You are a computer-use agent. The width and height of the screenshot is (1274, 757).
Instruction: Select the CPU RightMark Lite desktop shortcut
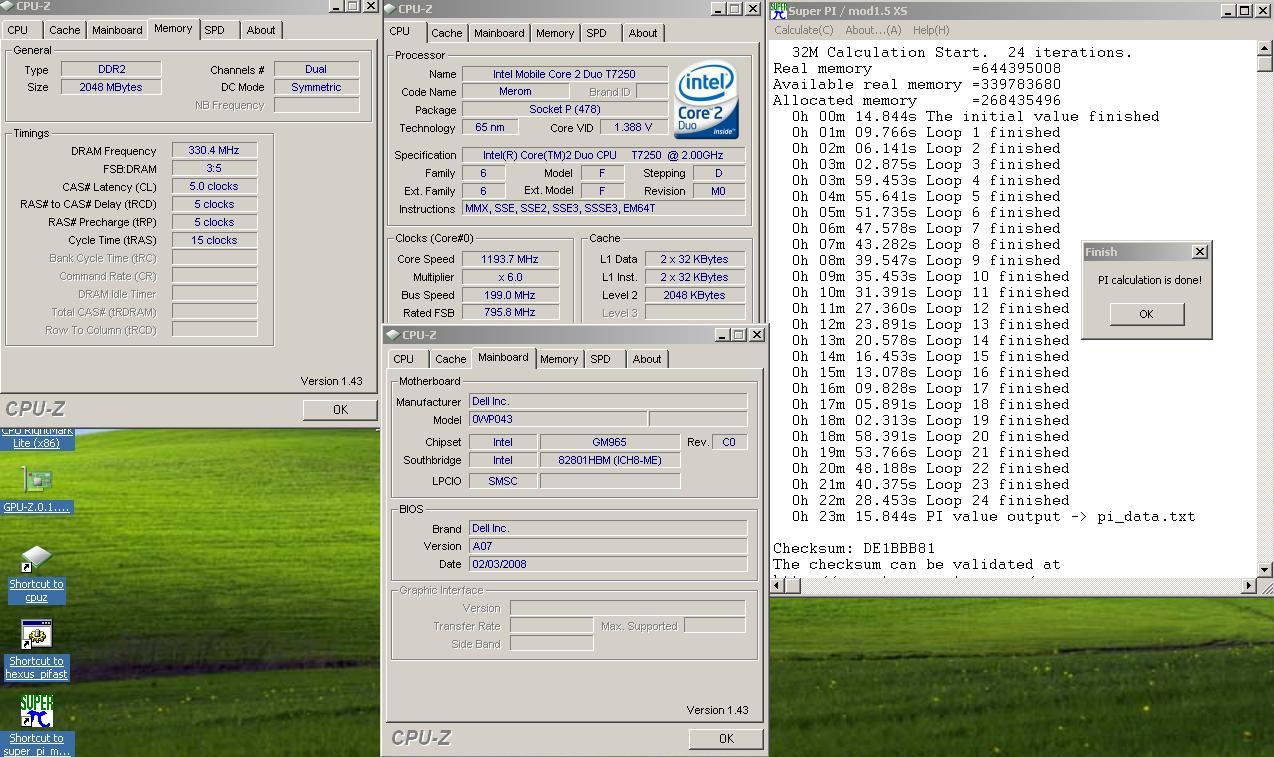[36, 438]
